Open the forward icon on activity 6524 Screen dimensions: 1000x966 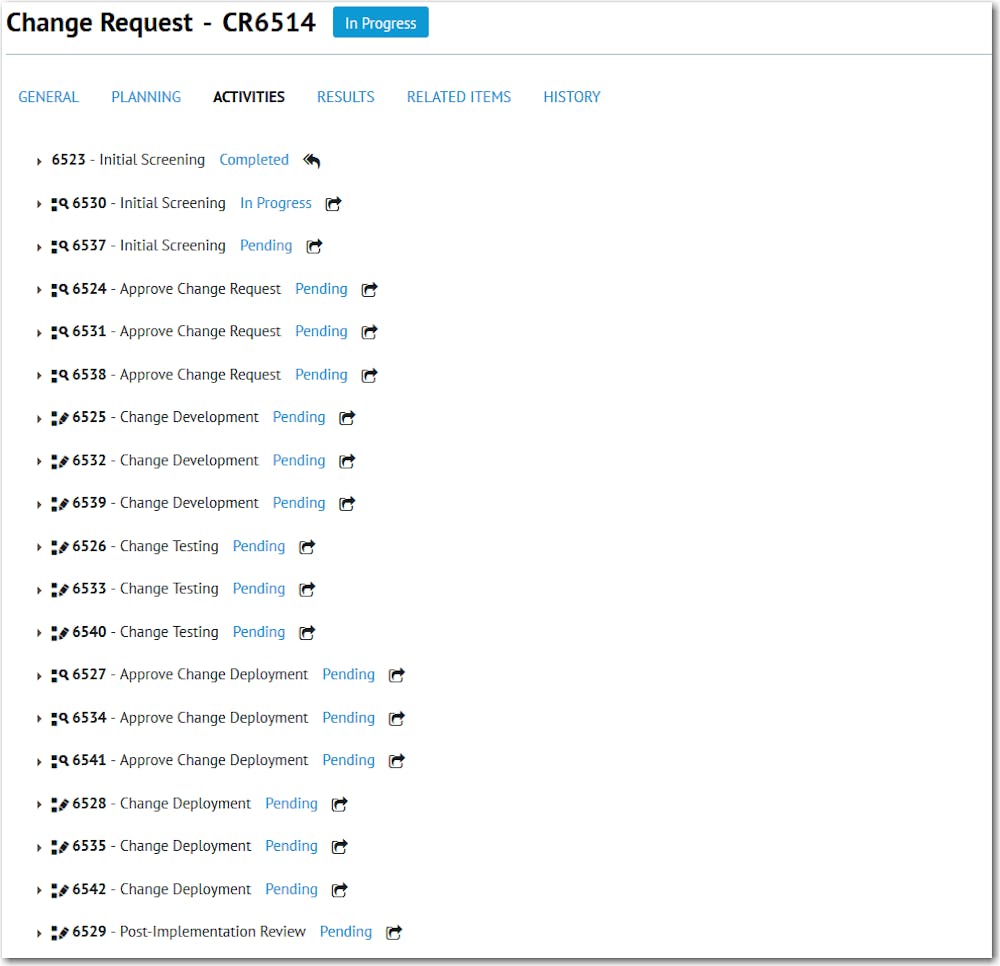[368, 289]
